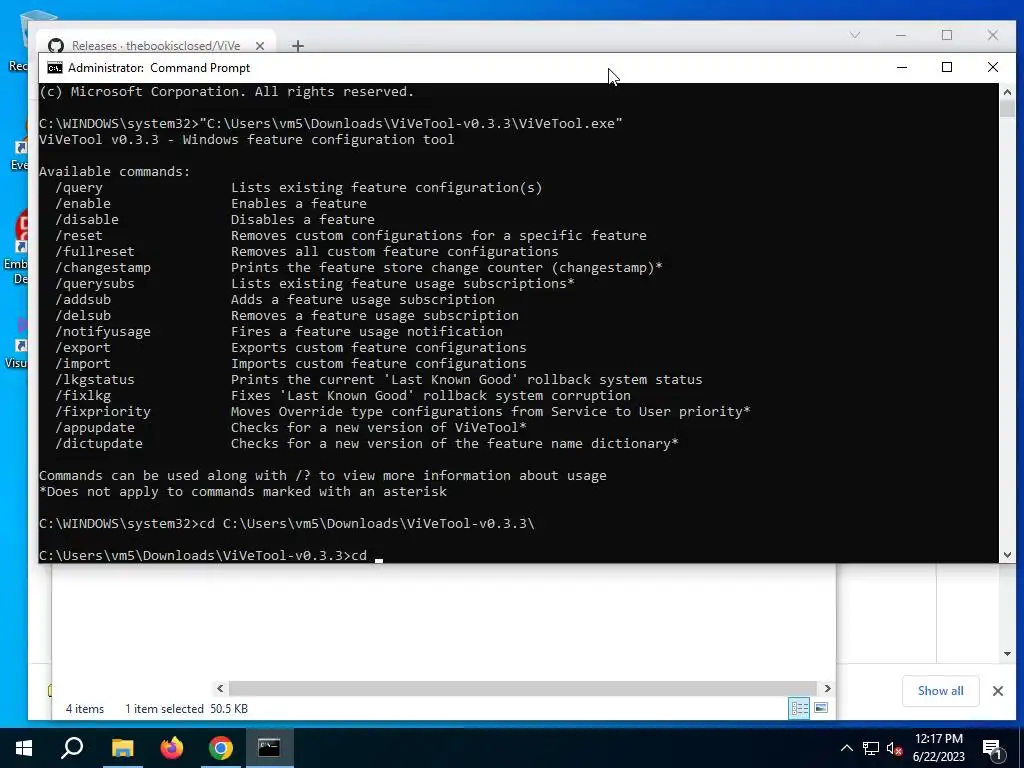Click Command Prompt scrollbar up arrow
1024x768 pixels.
[x=1007, y=92]
